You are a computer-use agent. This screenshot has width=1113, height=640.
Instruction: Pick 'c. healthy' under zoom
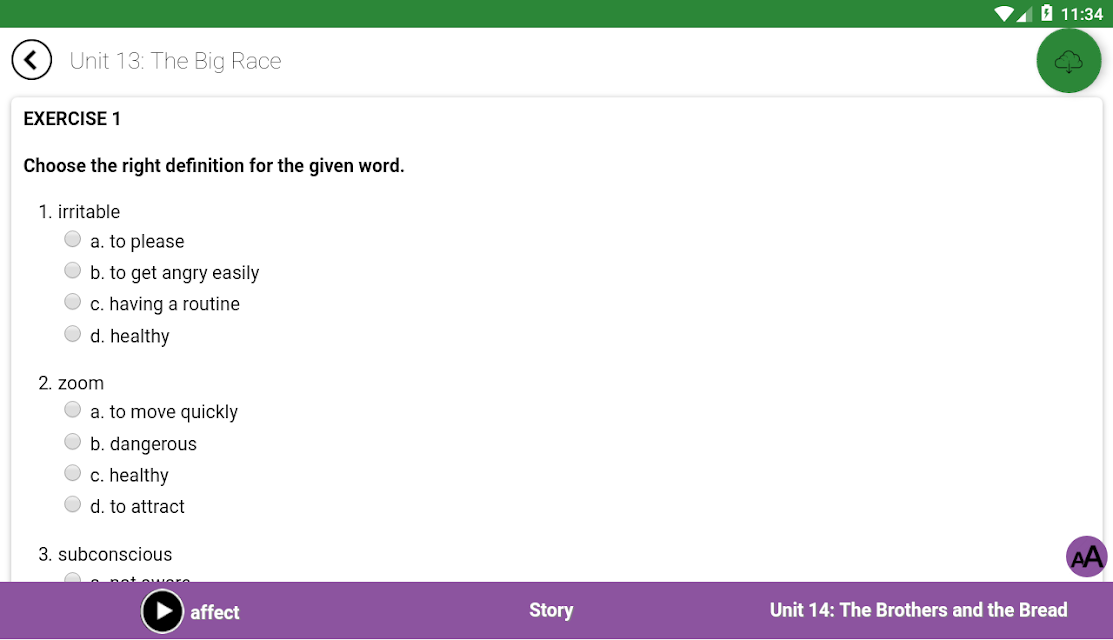click(x=72, y=473)
